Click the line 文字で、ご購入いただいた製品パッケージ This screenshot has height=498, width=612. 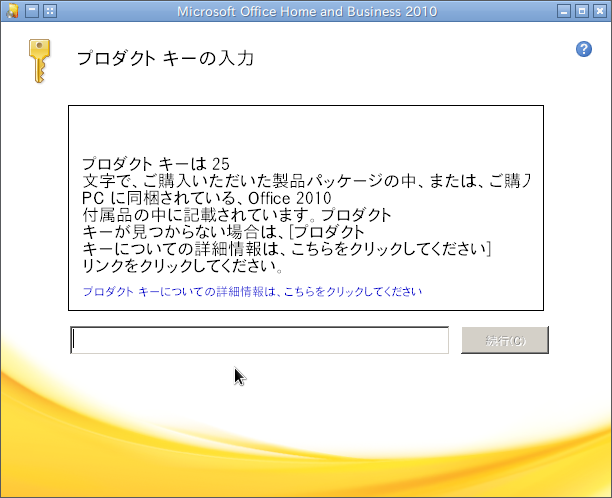[306, 181]
